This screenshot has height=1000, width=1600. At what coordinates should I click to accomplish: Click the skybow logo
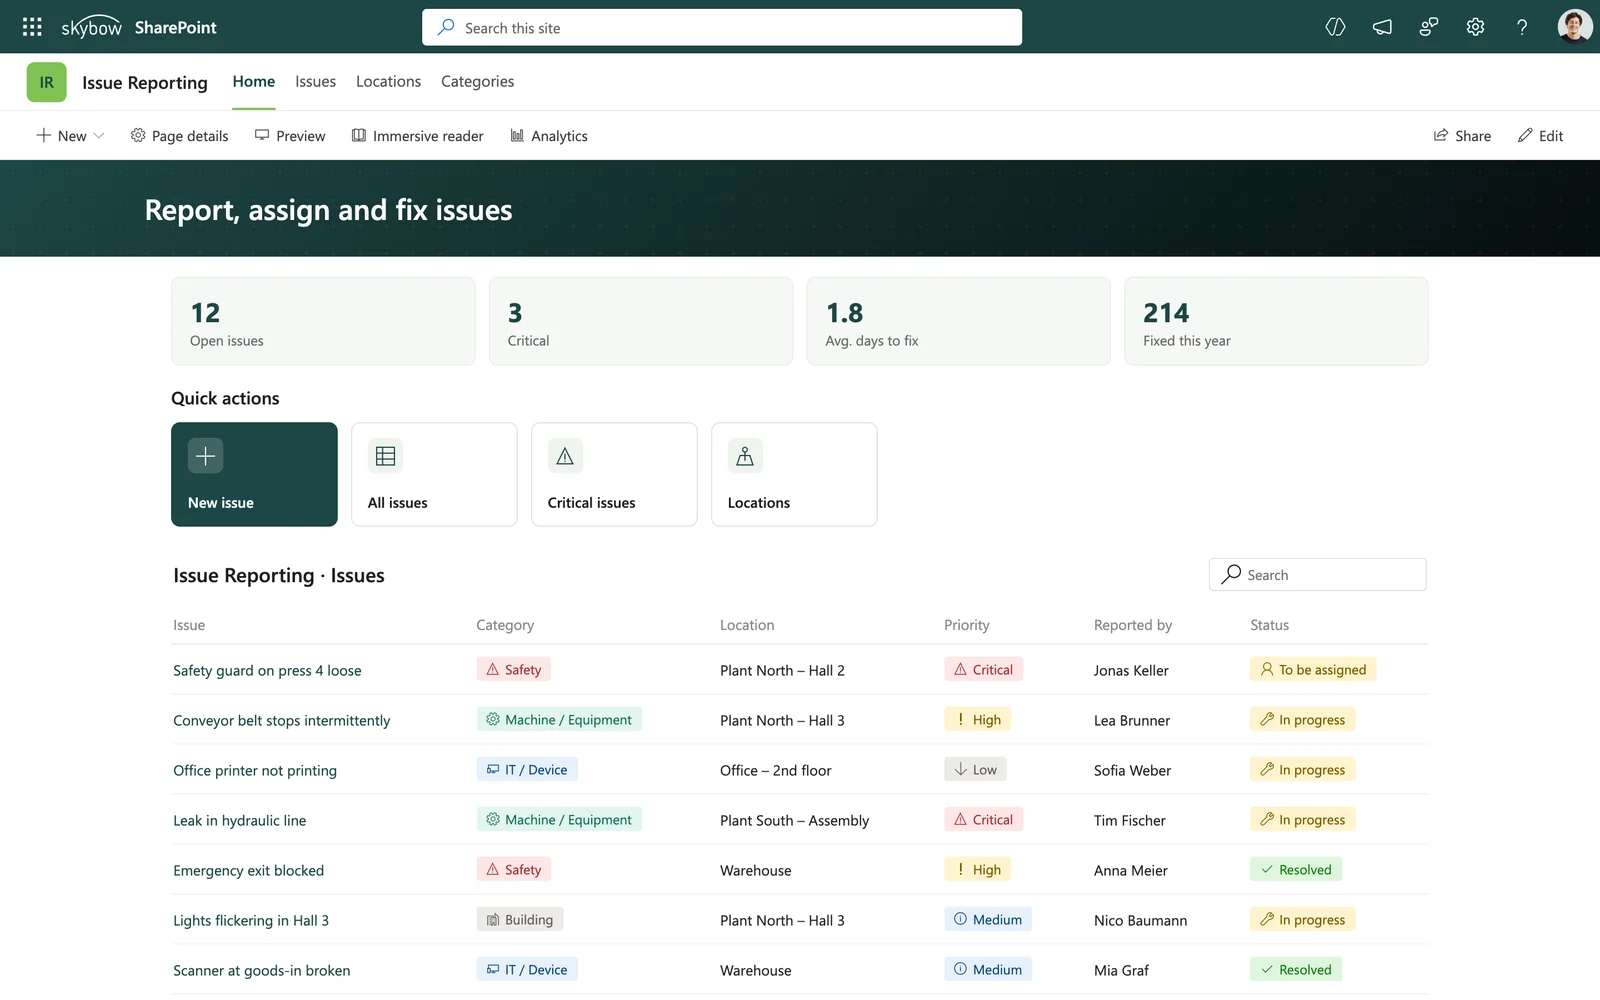(x=91, y=27)
